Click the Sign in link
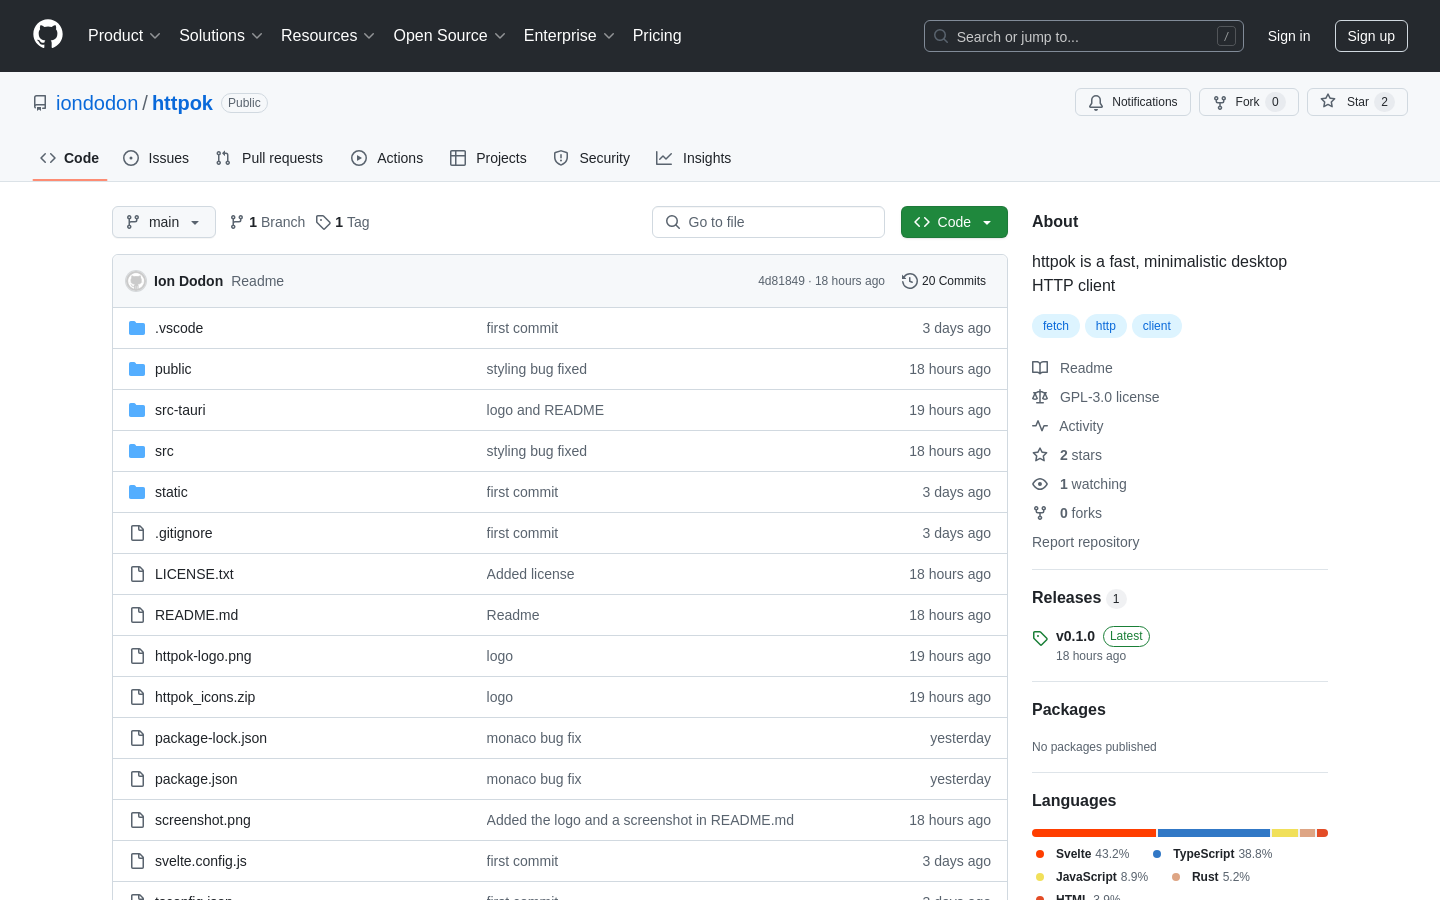 pos(1289,36)
